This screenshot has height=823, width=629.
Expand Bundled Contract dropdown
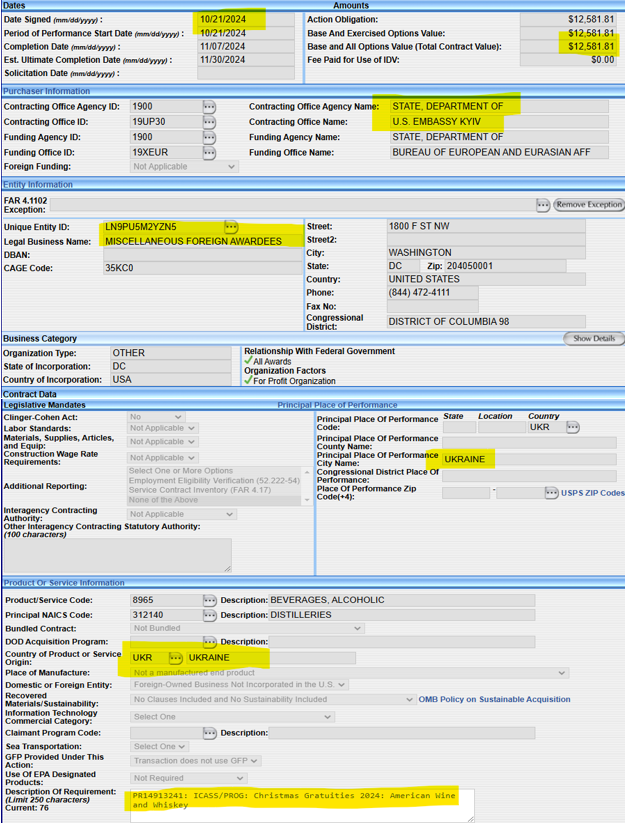247,628
